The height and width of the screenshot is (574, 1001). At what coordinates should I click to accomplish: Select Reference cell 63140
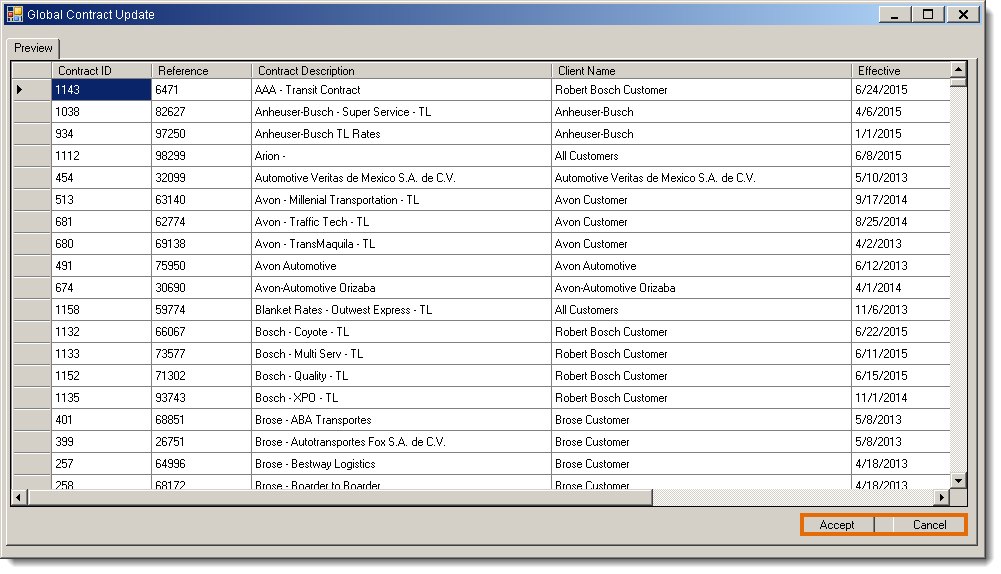click(x=202, y=200)
